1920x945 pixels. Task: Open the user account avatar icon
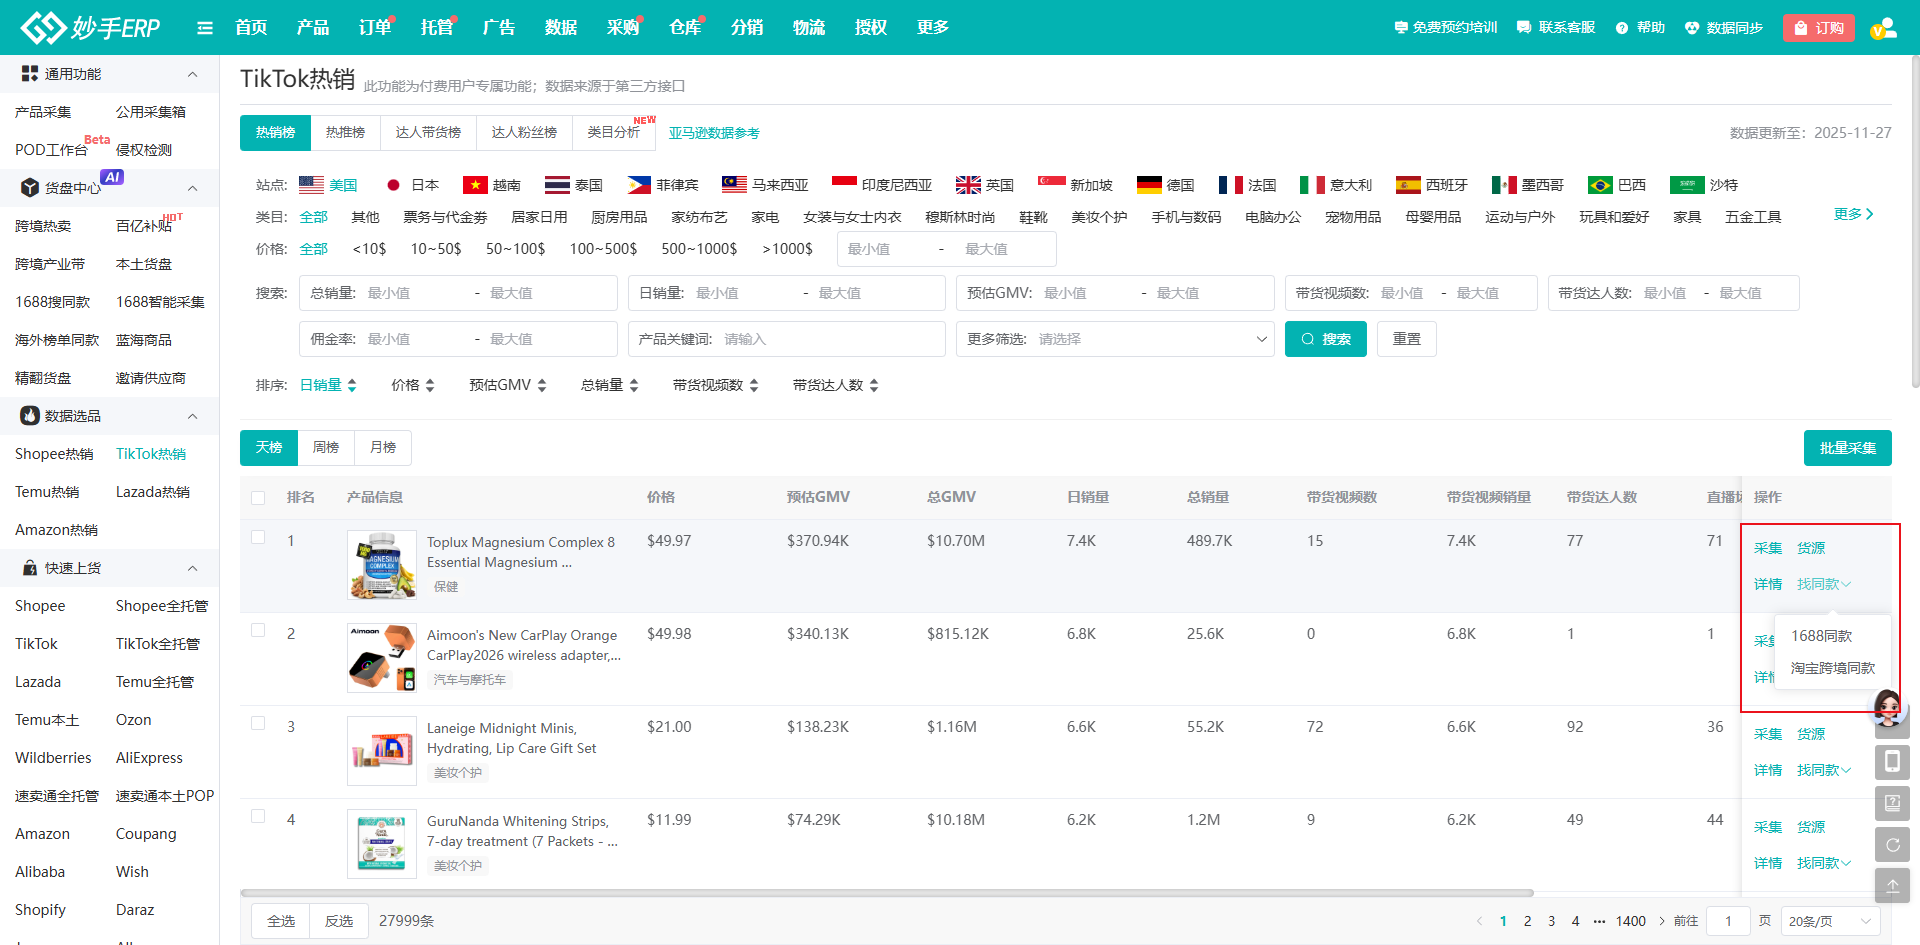click(1883, 28)
